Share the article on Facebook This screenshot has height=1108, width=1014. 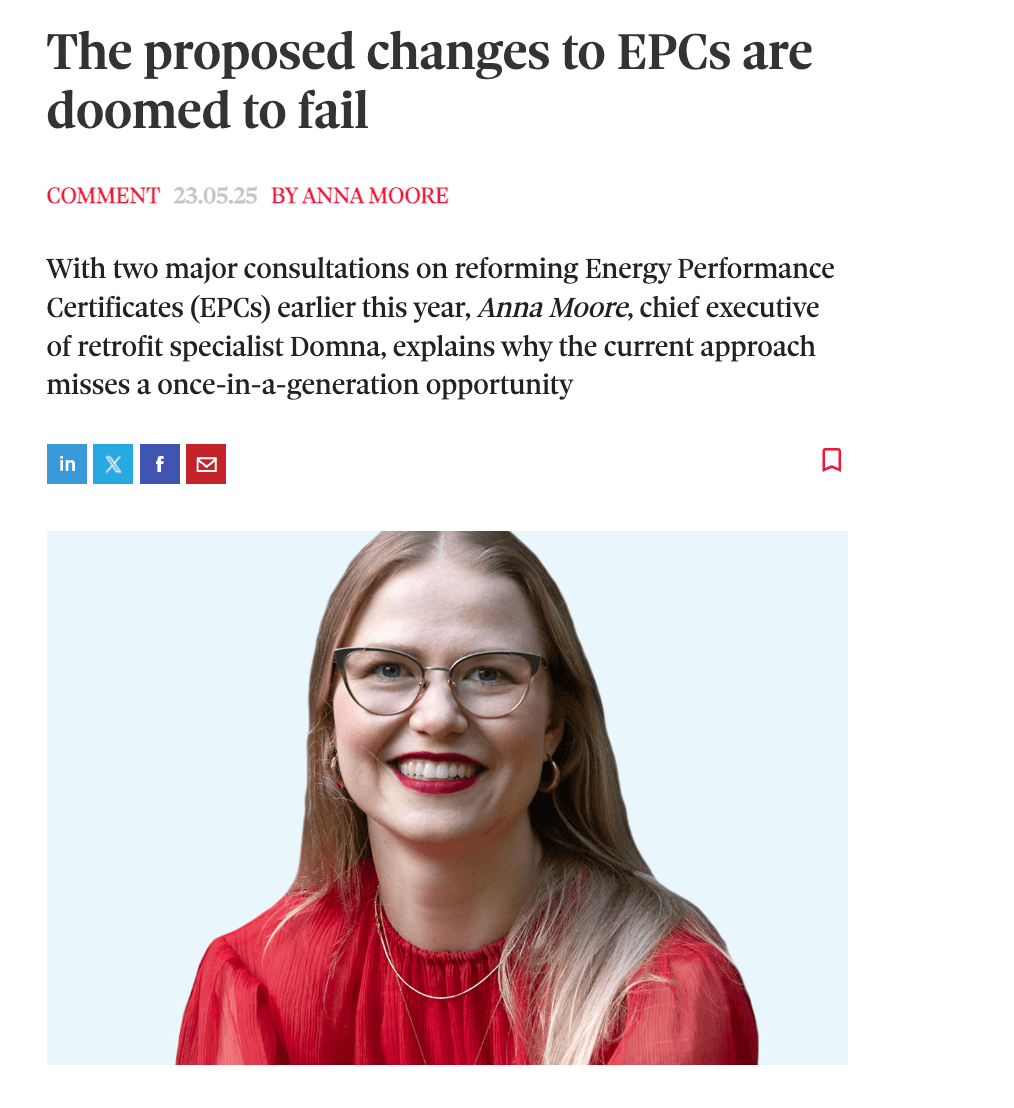tap(160, 464)
